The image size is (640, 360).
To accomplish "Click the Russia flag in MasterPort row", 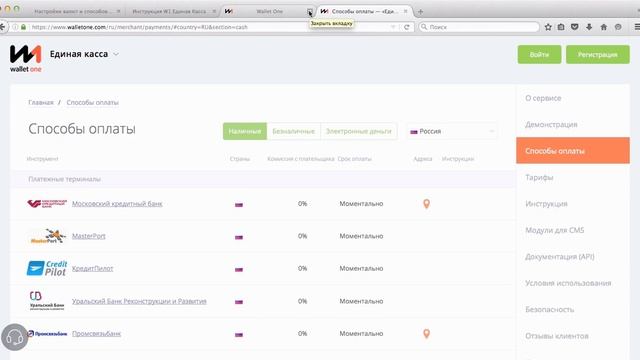I will pos(239,237).
